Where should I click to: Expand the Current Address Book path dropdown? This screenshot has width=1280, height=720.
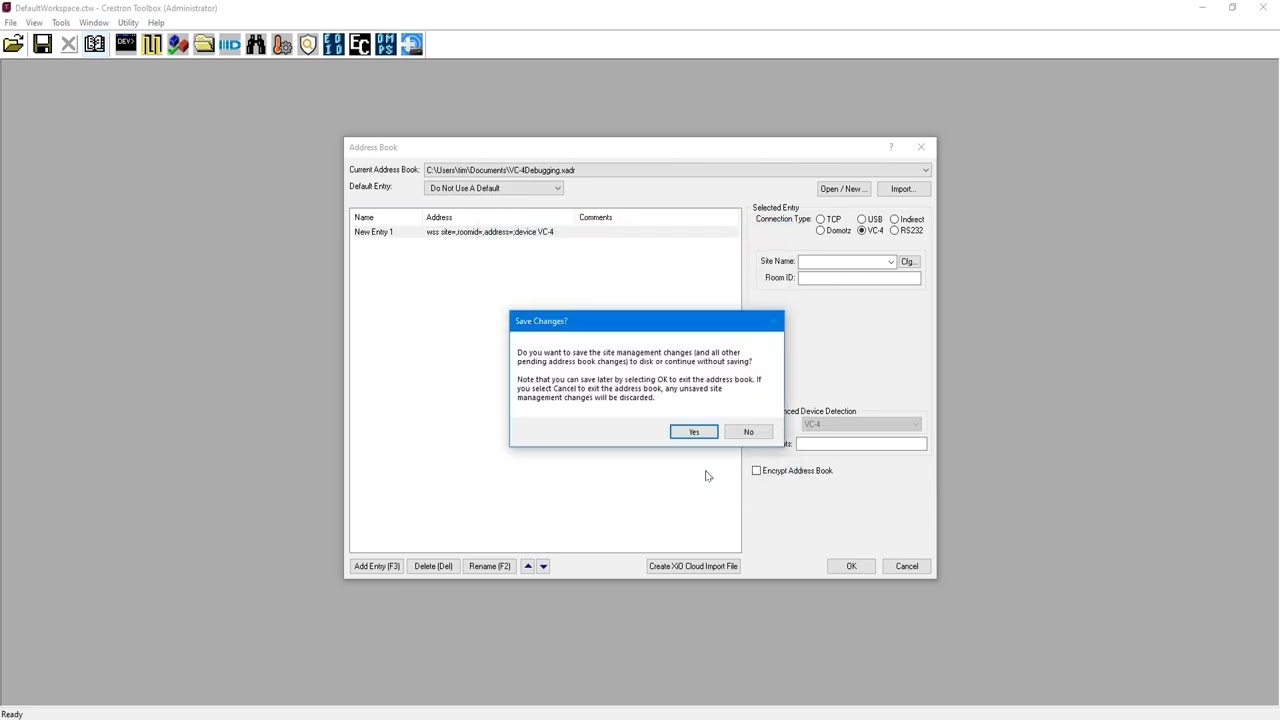point(925,170)
